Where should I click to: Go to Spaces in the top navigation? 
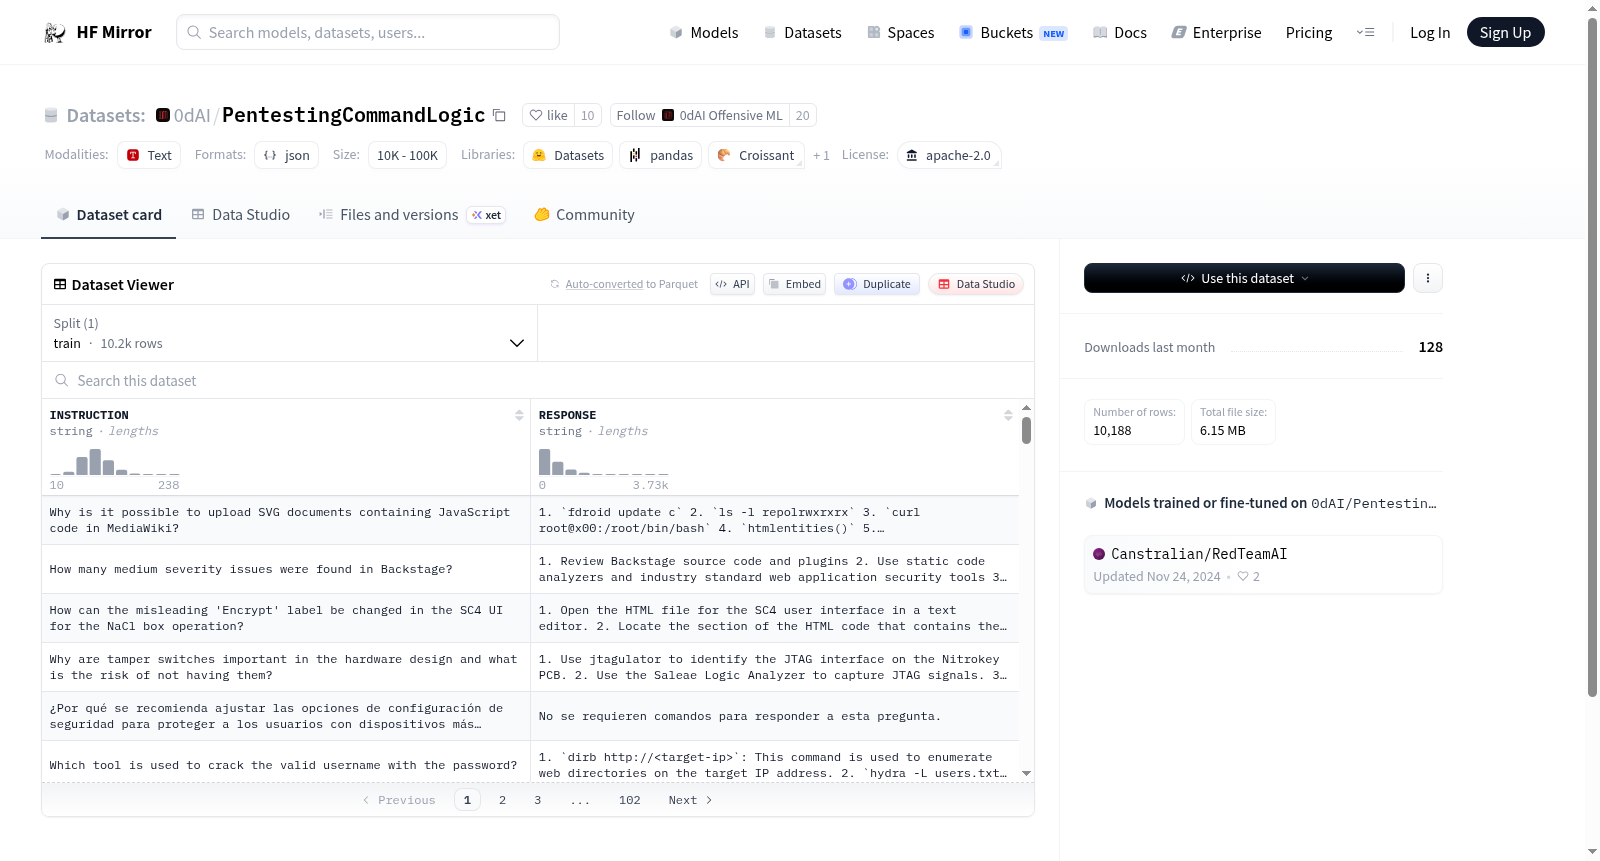901,32
